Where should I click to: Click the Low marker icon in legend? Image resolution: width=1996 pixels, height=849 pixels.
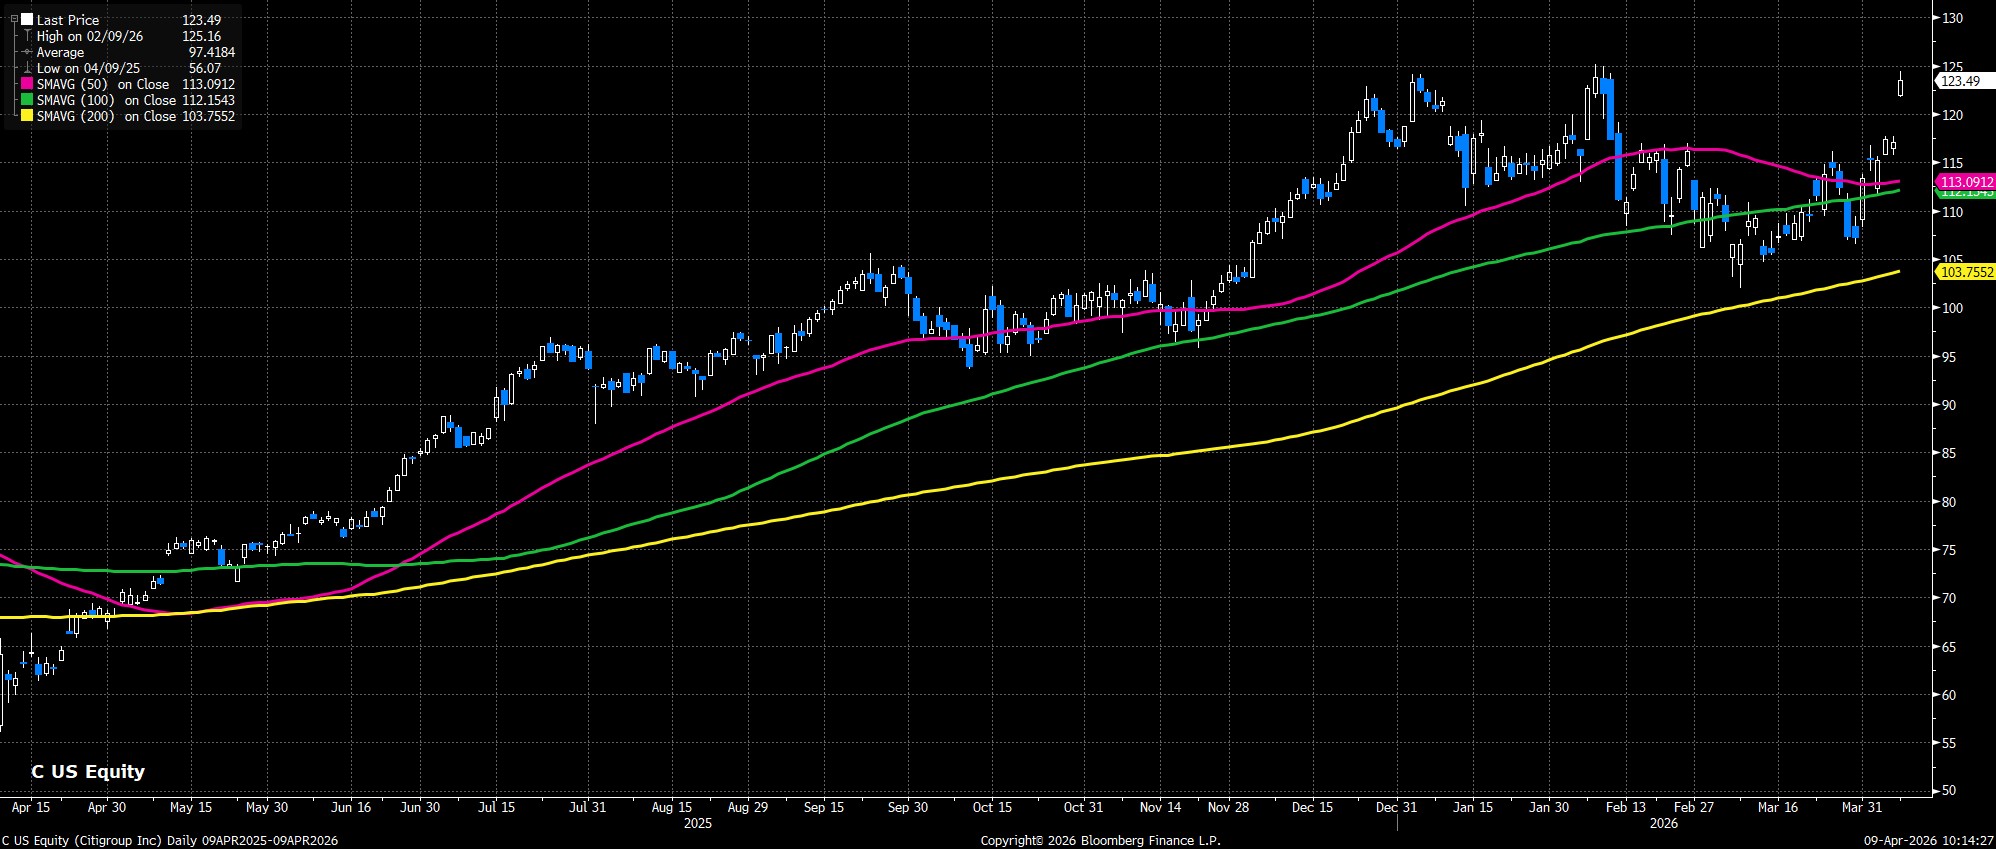(27, 68)
